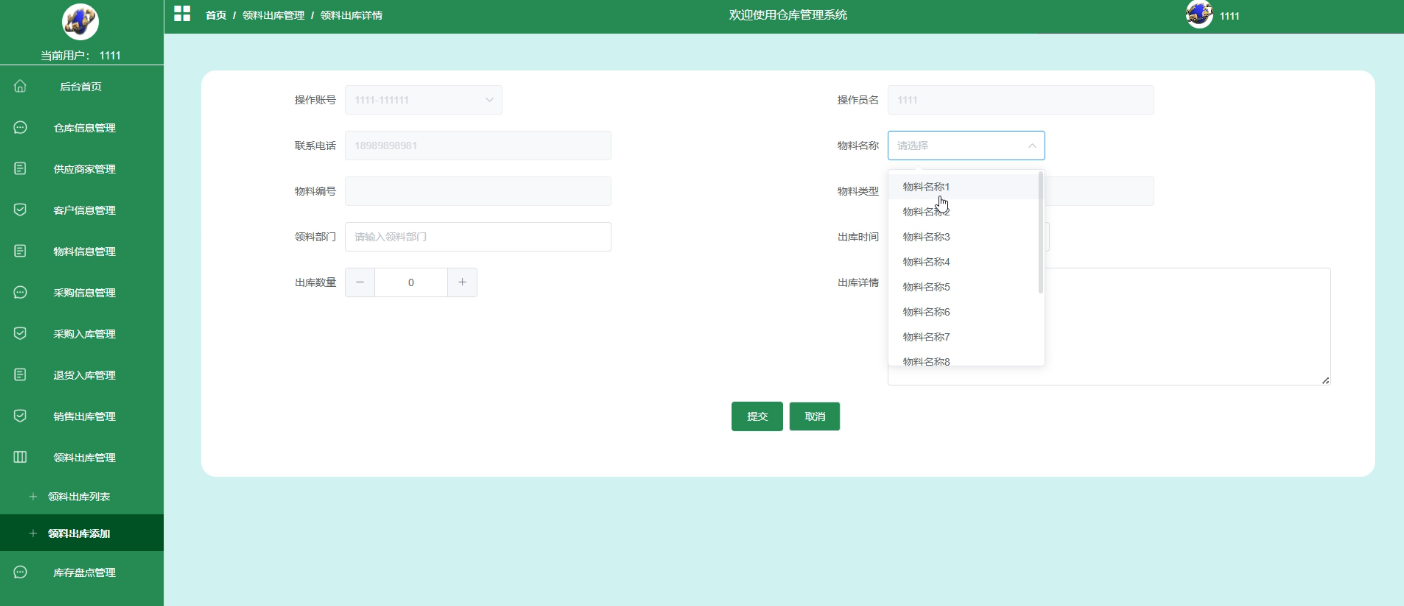This screenshot has height=606, width=1404.
Task: Click the sidebar profile avatar image
Action: 81,21
